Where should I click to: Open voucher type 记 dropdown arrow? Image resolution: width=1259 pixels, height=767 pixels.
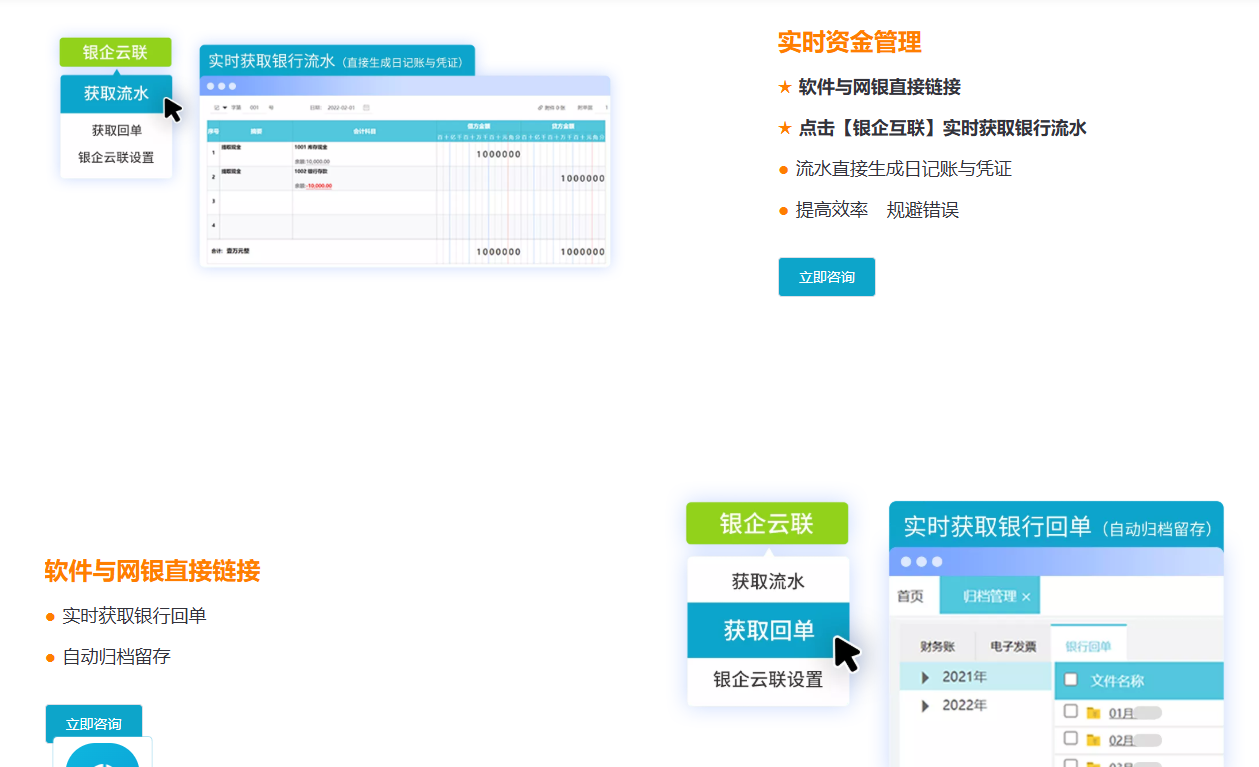pyautogui.click(x=225, y=107)
